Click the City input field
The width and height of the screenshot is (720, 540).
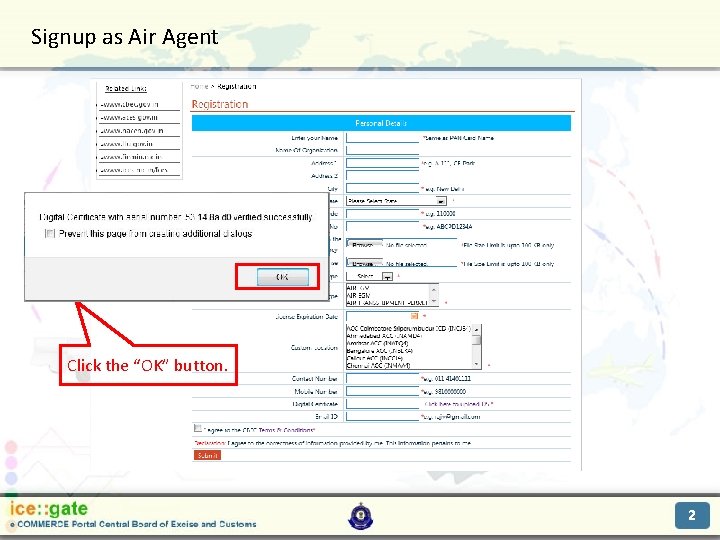click(382, 188)
